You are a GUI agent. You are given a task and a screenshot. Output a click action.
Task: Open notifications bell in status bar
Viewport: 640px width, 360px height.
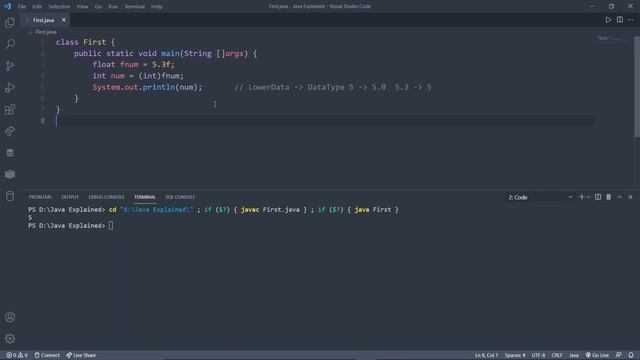point(631,355)
